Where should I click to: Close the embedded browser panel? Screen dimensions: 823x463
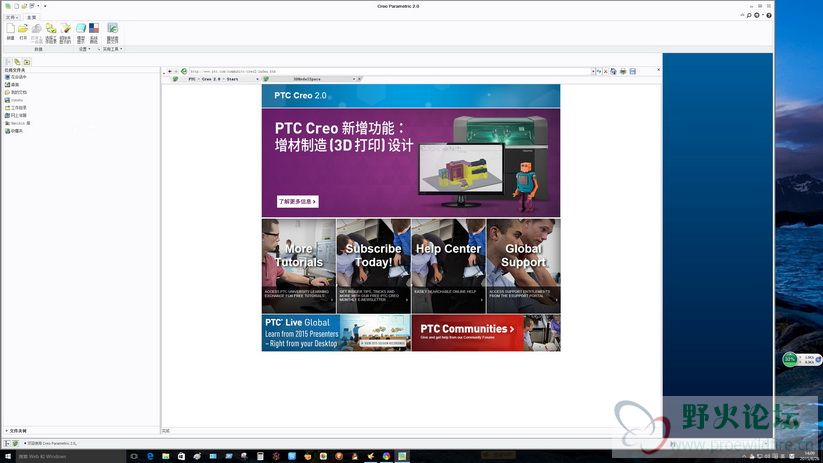pyautogui.click(x=658, y=70)
